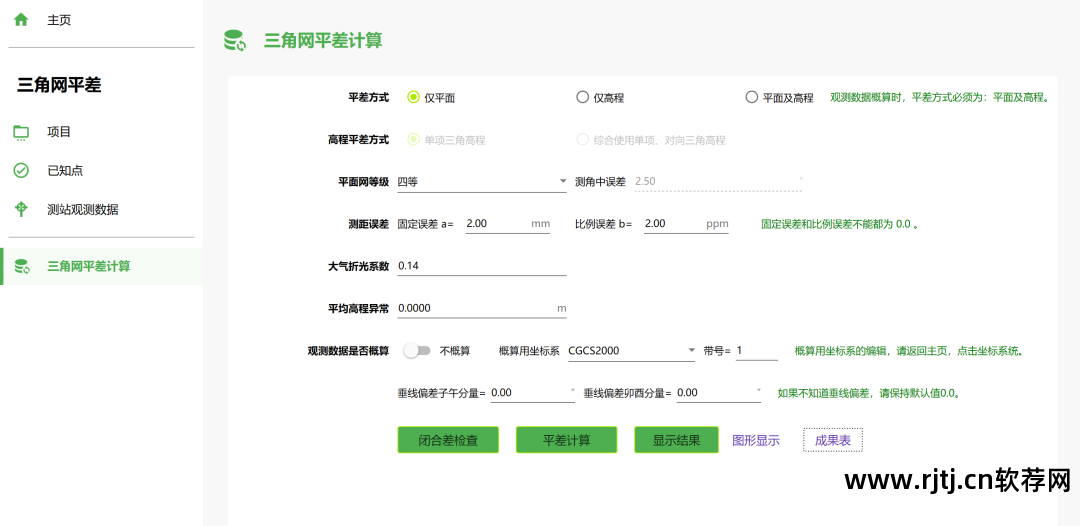Viewport: 1080px width, 526px height.
Task: Click the hint 如果不知道垂线偏差，请保持默认值0.0
Action: coord(869,393)
